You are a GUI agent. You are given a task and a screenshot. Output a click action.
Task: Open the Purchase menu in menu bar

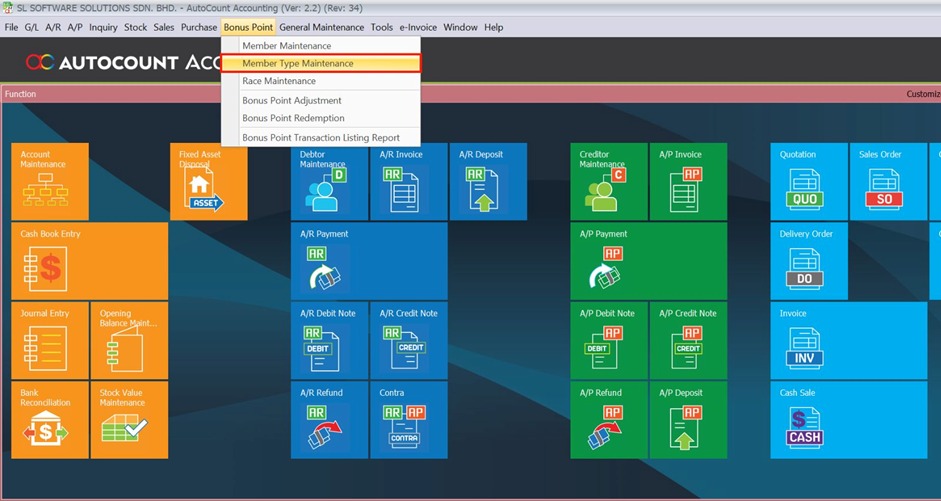(199, 27)
